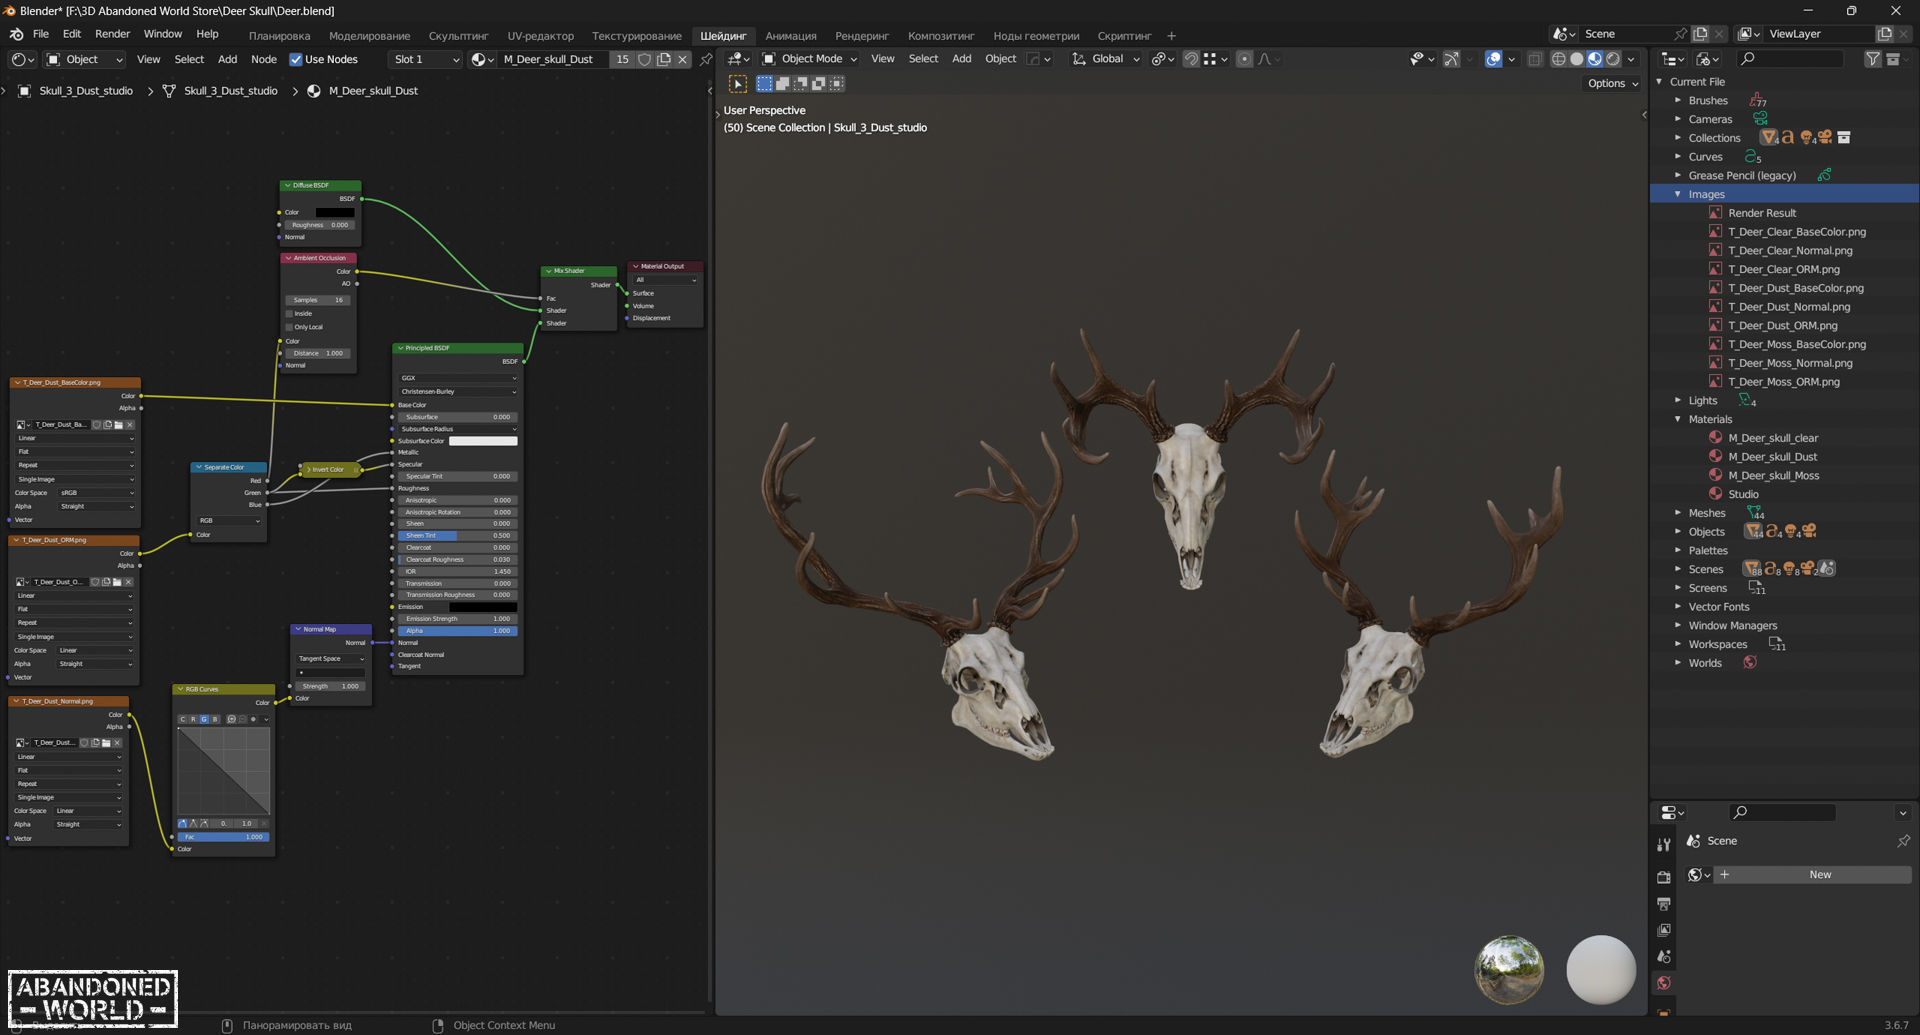
Task: Toggle snapping magnet in viewport header
Action: [x=1191, y=59]
